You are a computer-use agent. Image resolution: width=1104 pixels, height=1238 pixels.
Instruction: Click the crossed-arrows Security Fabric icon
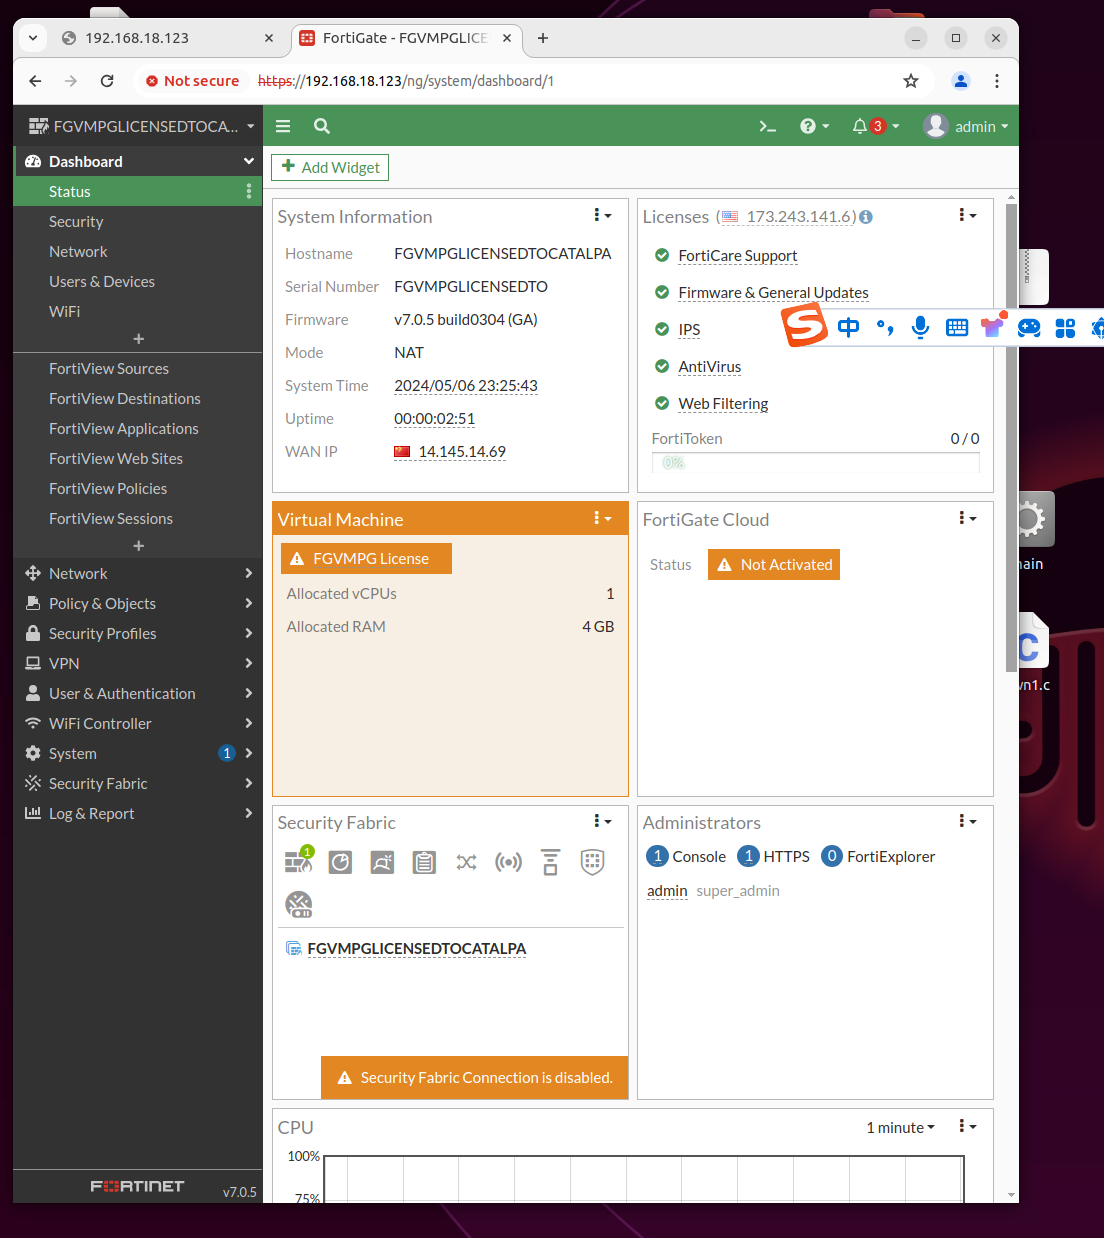click(x=466, y=862)
